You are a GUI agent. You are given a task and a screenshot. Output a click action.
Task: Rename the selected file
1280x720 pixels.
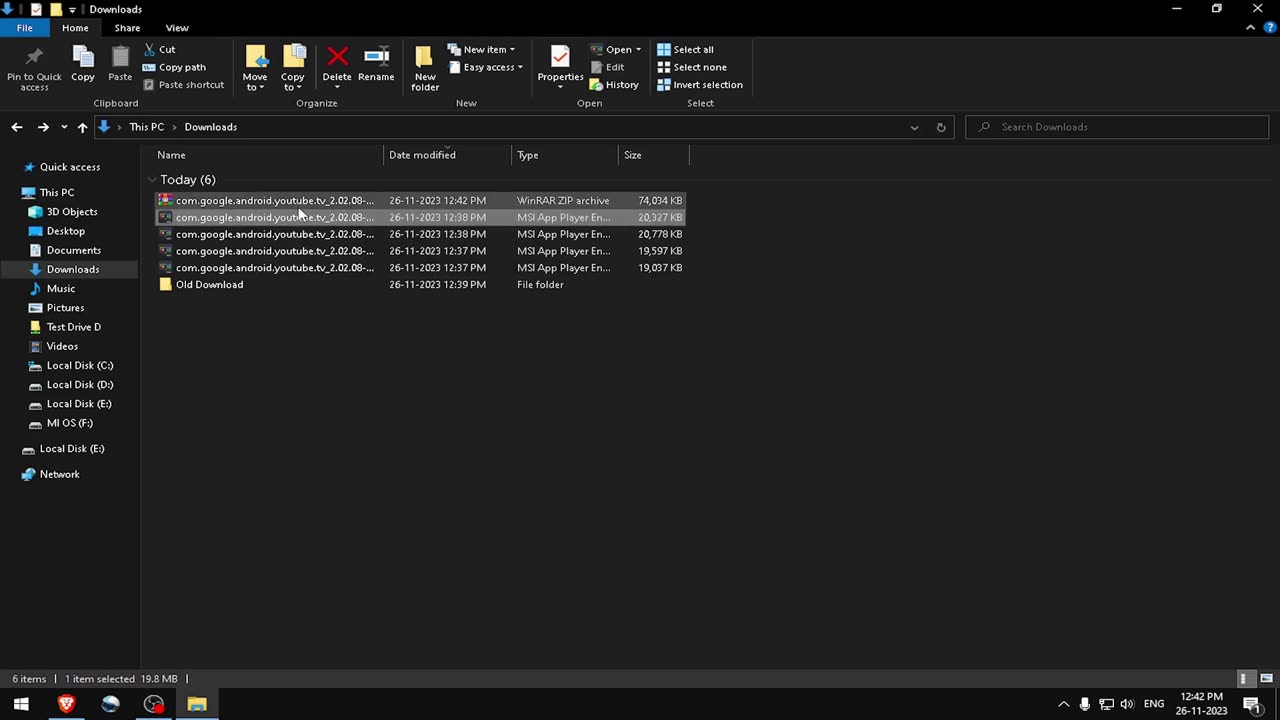tap(376, 64)
